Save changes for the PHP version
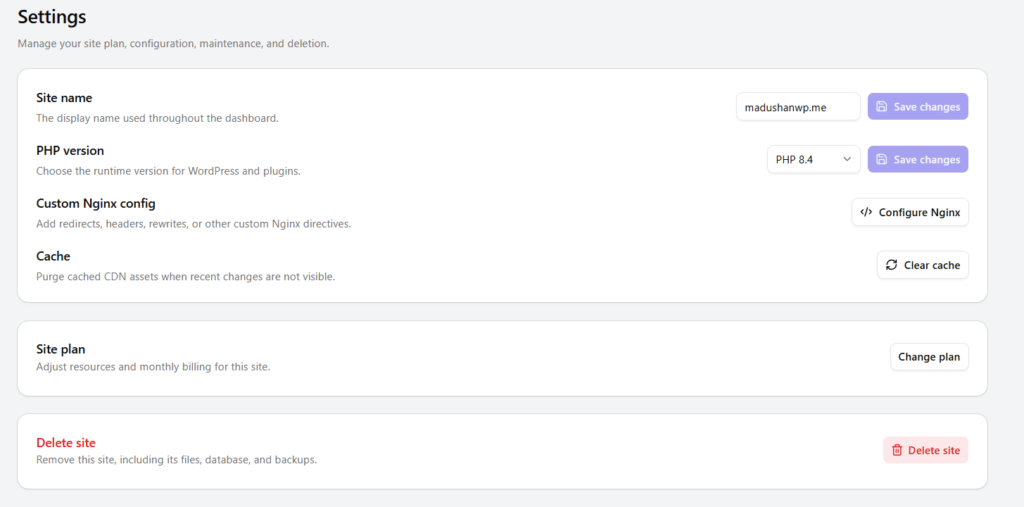 (x=918, y=159)
